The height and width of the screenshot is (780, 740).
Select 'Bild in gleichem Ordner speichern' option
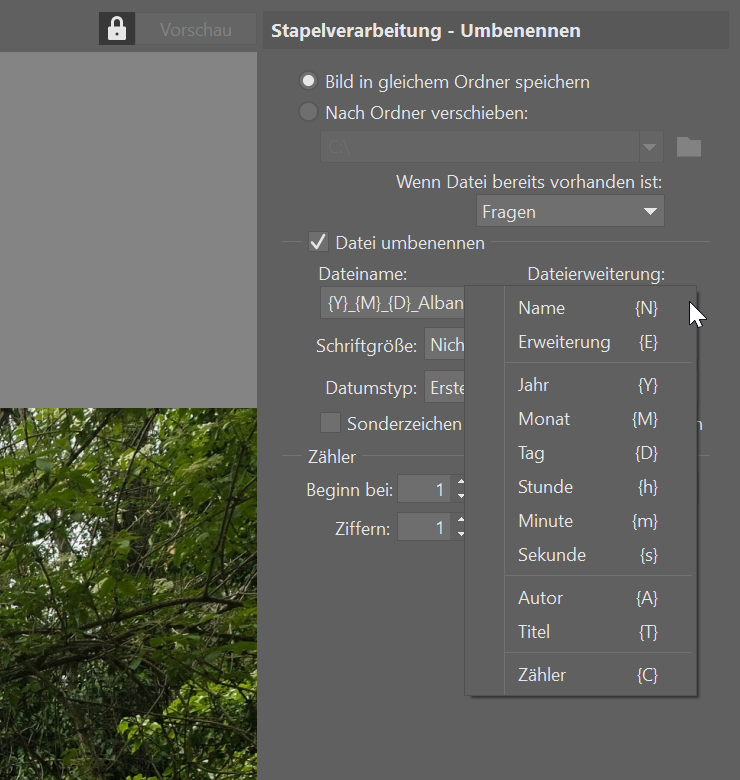[x=309, y=81]
